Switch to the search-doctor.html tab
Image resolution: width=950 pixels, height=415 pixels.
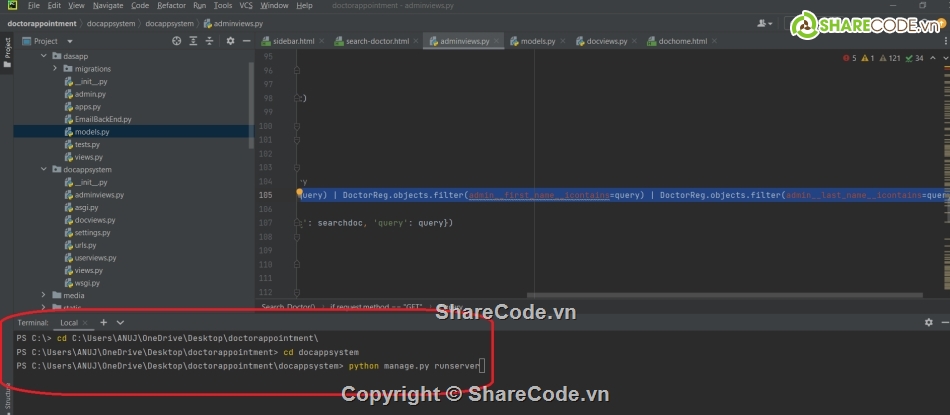[x=377, y=41]
